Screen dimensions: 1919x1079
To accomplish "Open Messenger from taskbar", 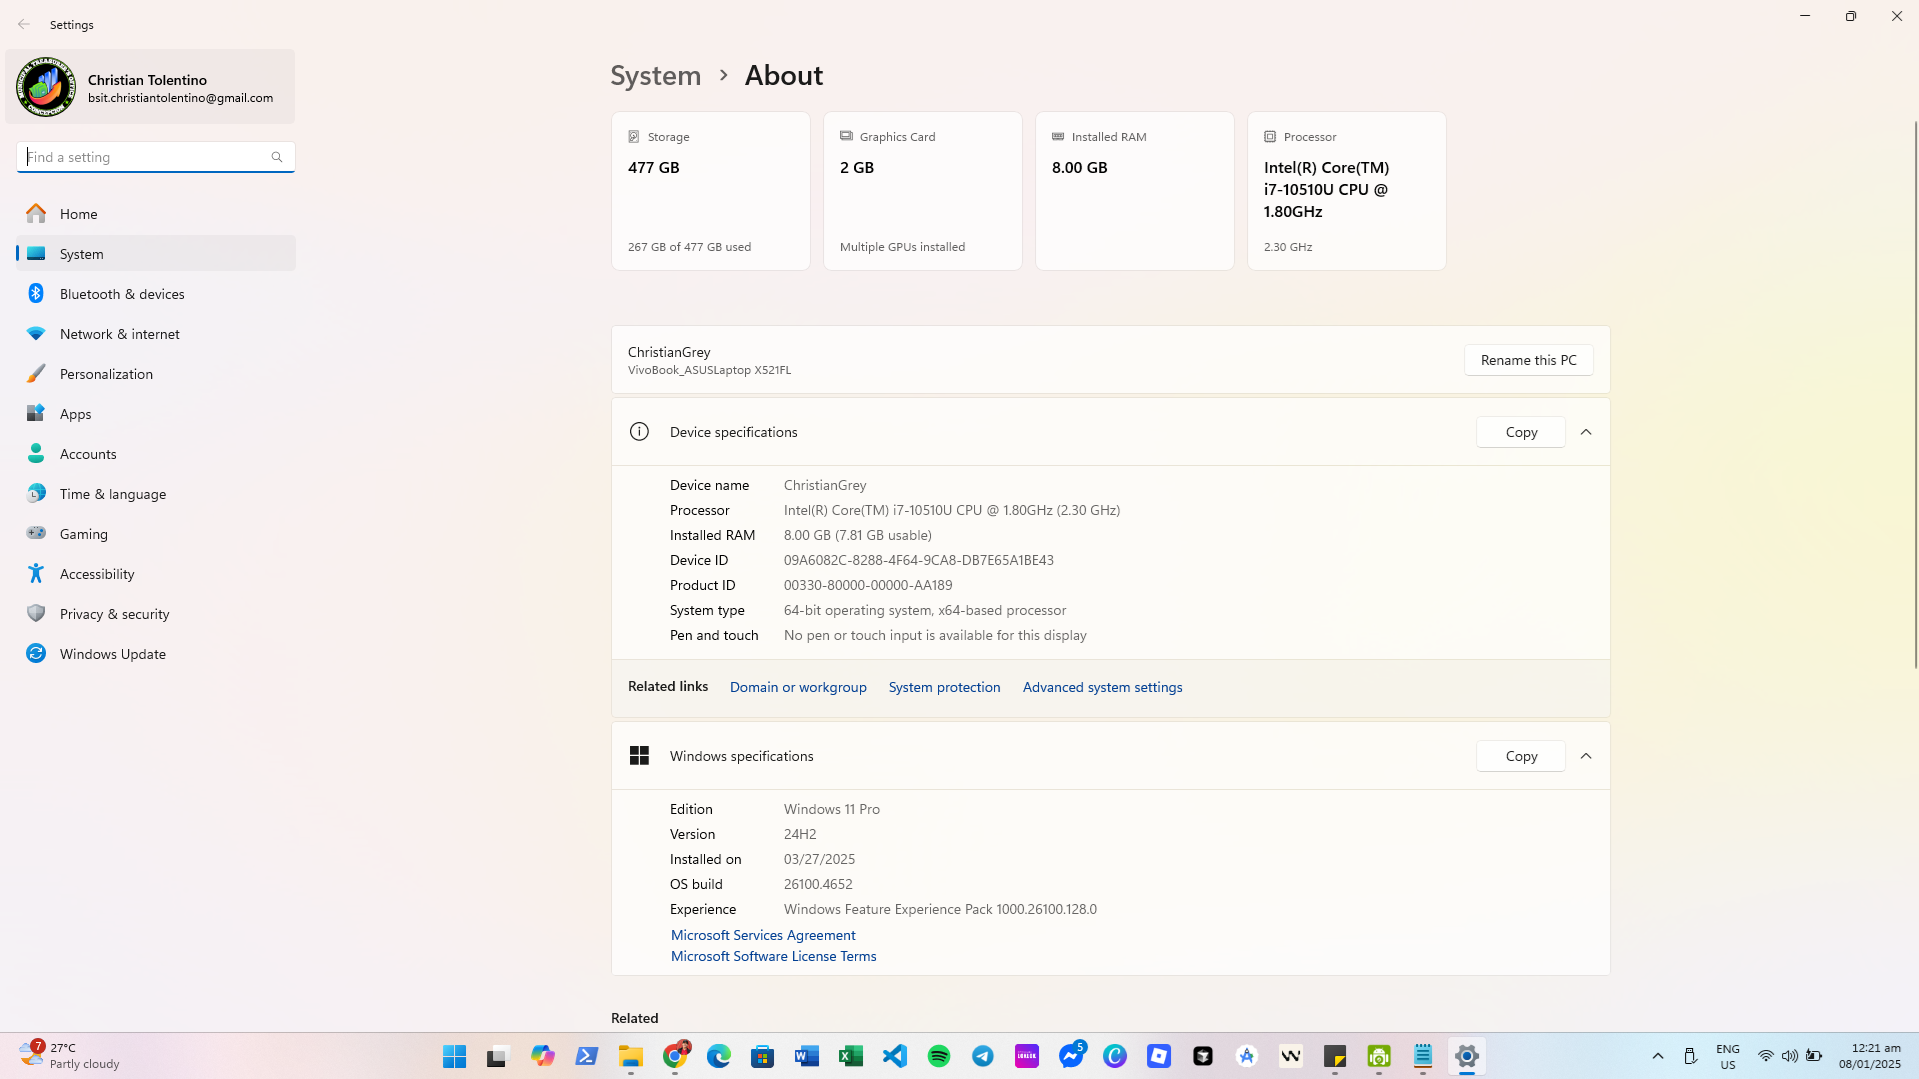I will coord(1071,1056).
